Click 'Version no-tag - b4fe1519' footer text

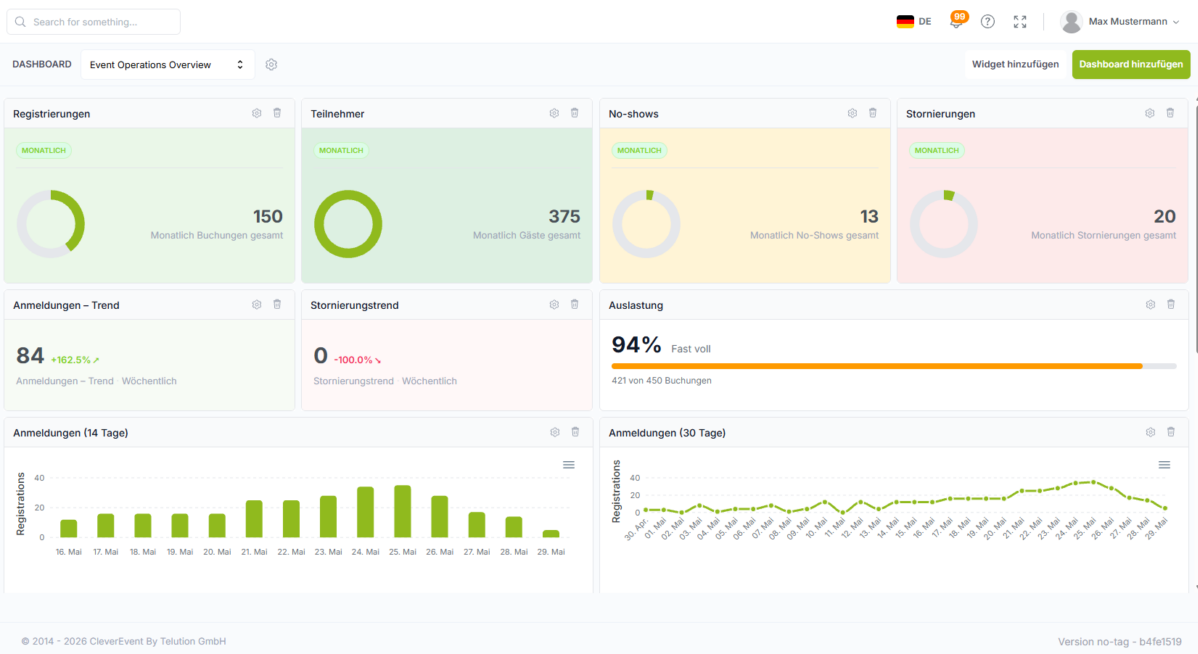coord(1119,642)
